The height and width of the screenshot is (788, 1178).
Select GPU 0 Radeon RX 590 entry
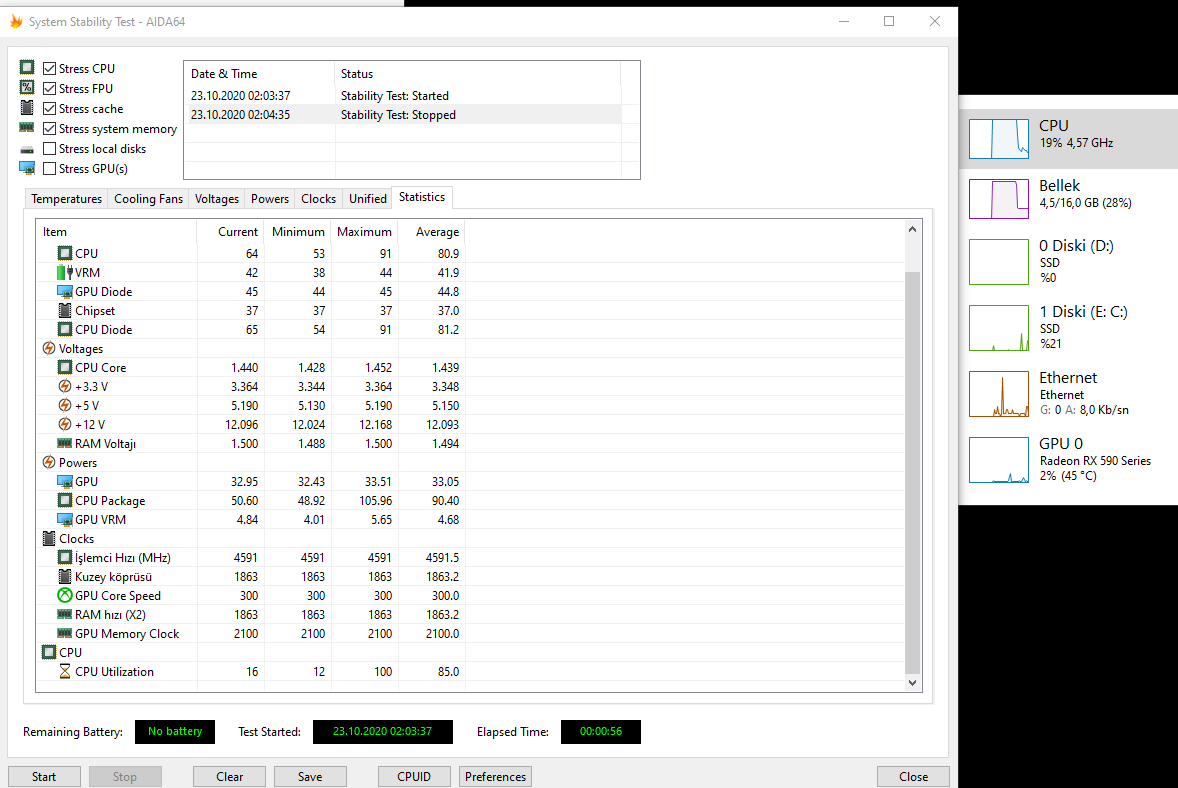1068,460
